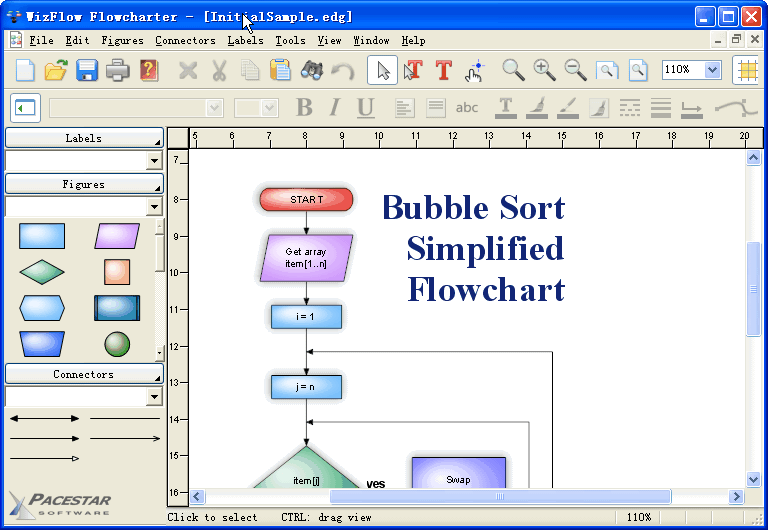Save the chart with the floppy disk icon
The width and height of the screenshot is (768, 530).
tap(87, 71)
